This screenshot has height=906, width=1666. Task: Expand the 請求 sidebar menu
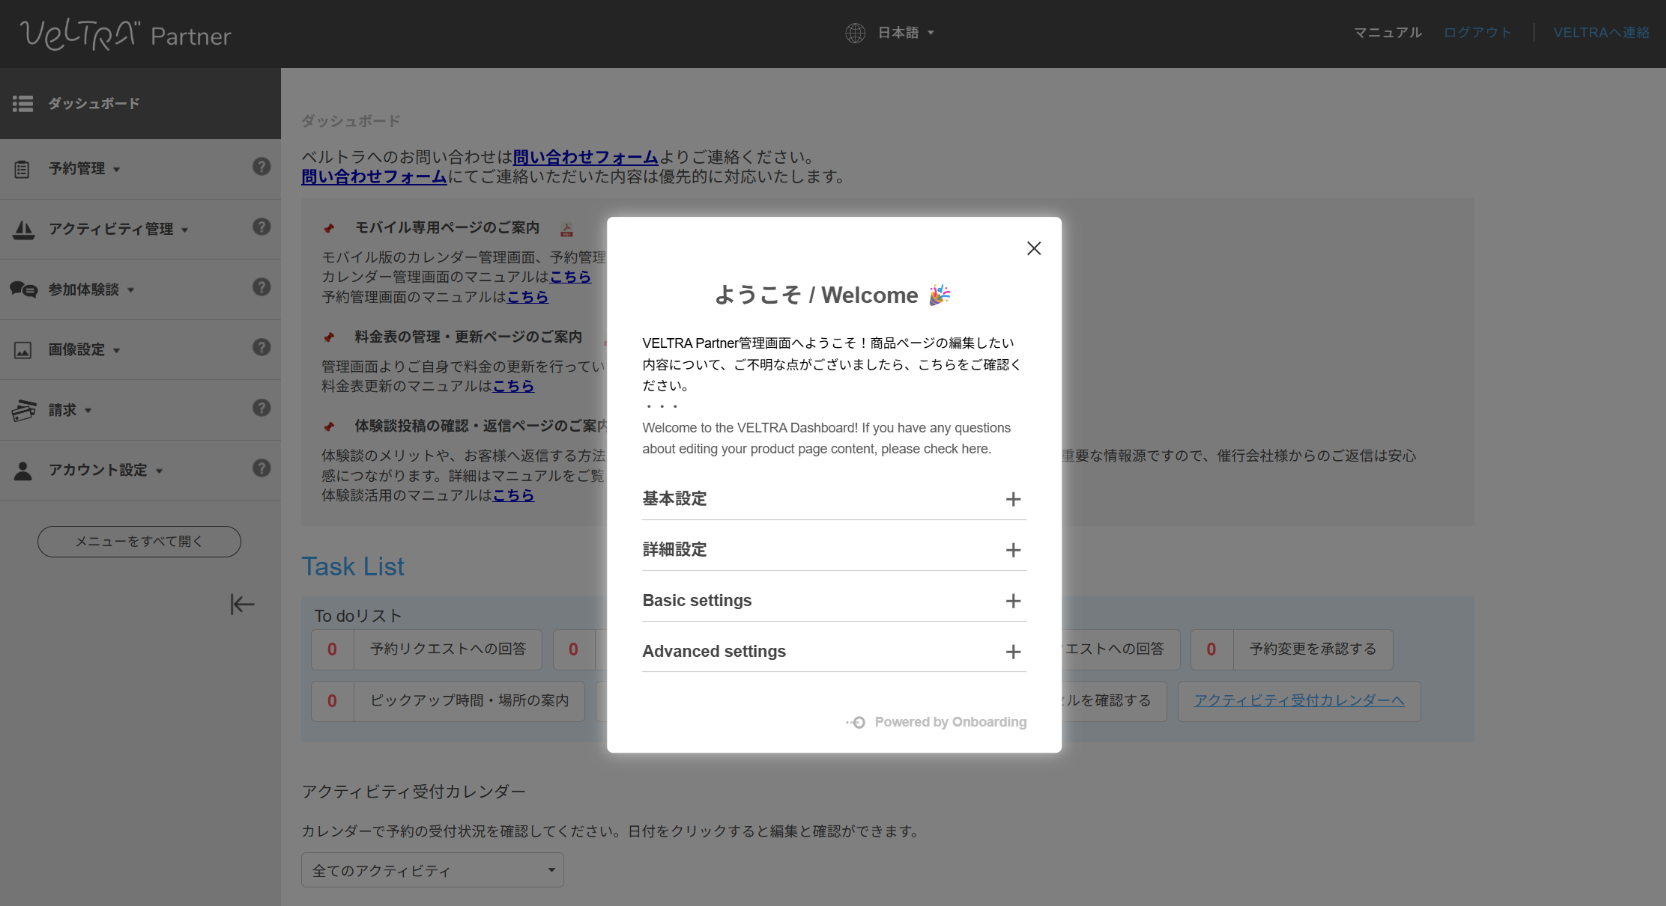(x=70, y=410)
